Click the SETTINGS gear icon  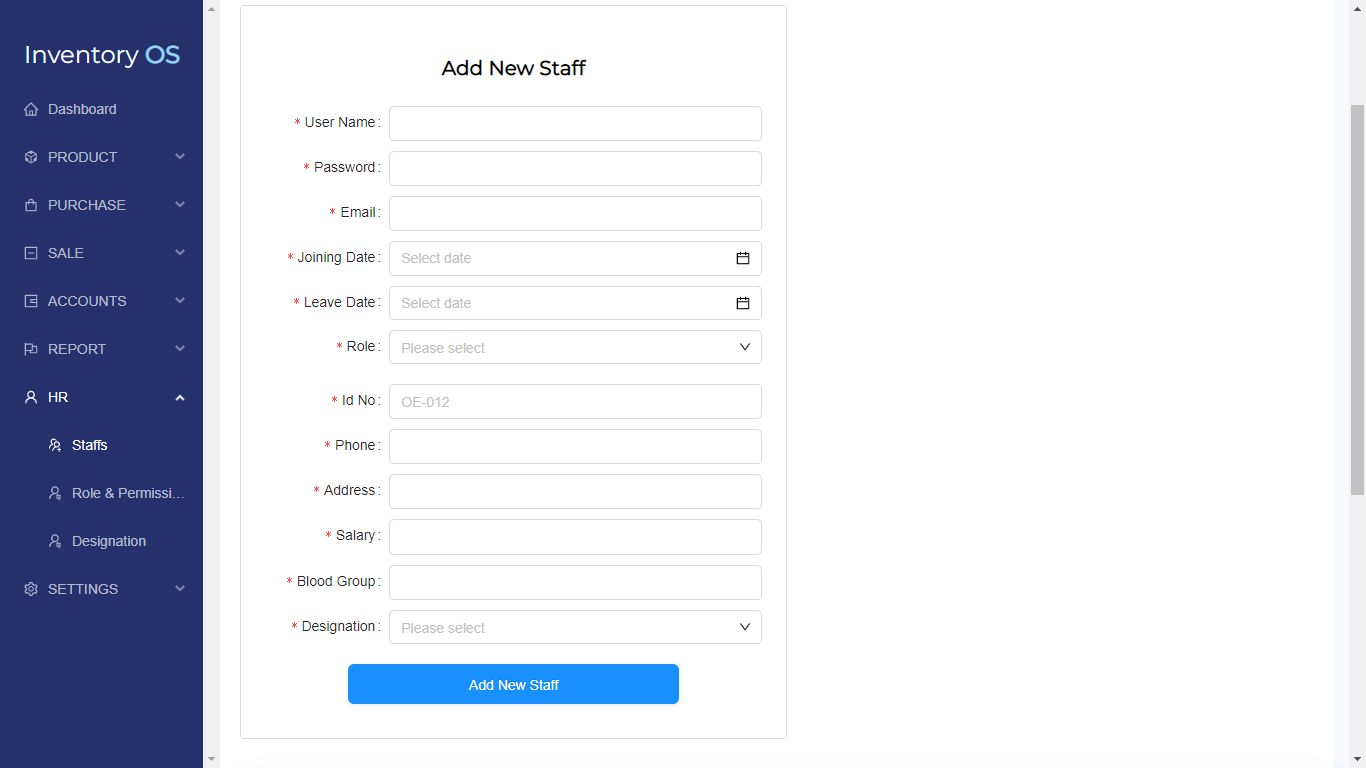pyautogui.click(x=31, y=589)
